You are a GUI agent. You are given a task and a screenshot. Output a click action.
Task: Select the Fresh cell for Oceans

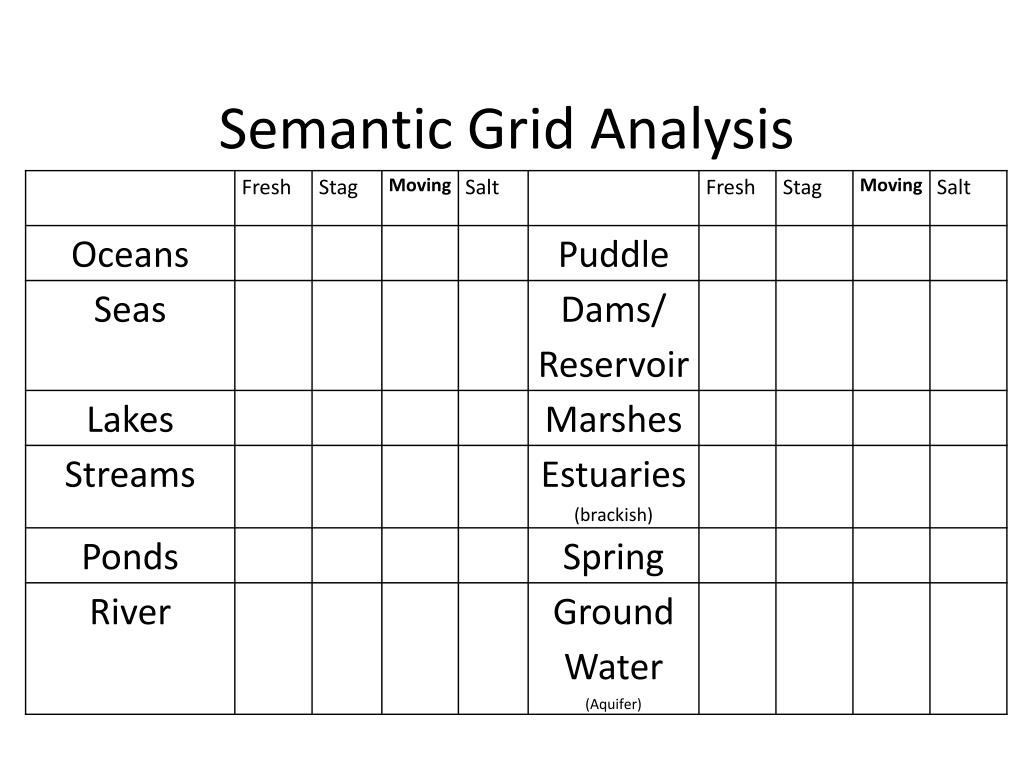[273, 253]
